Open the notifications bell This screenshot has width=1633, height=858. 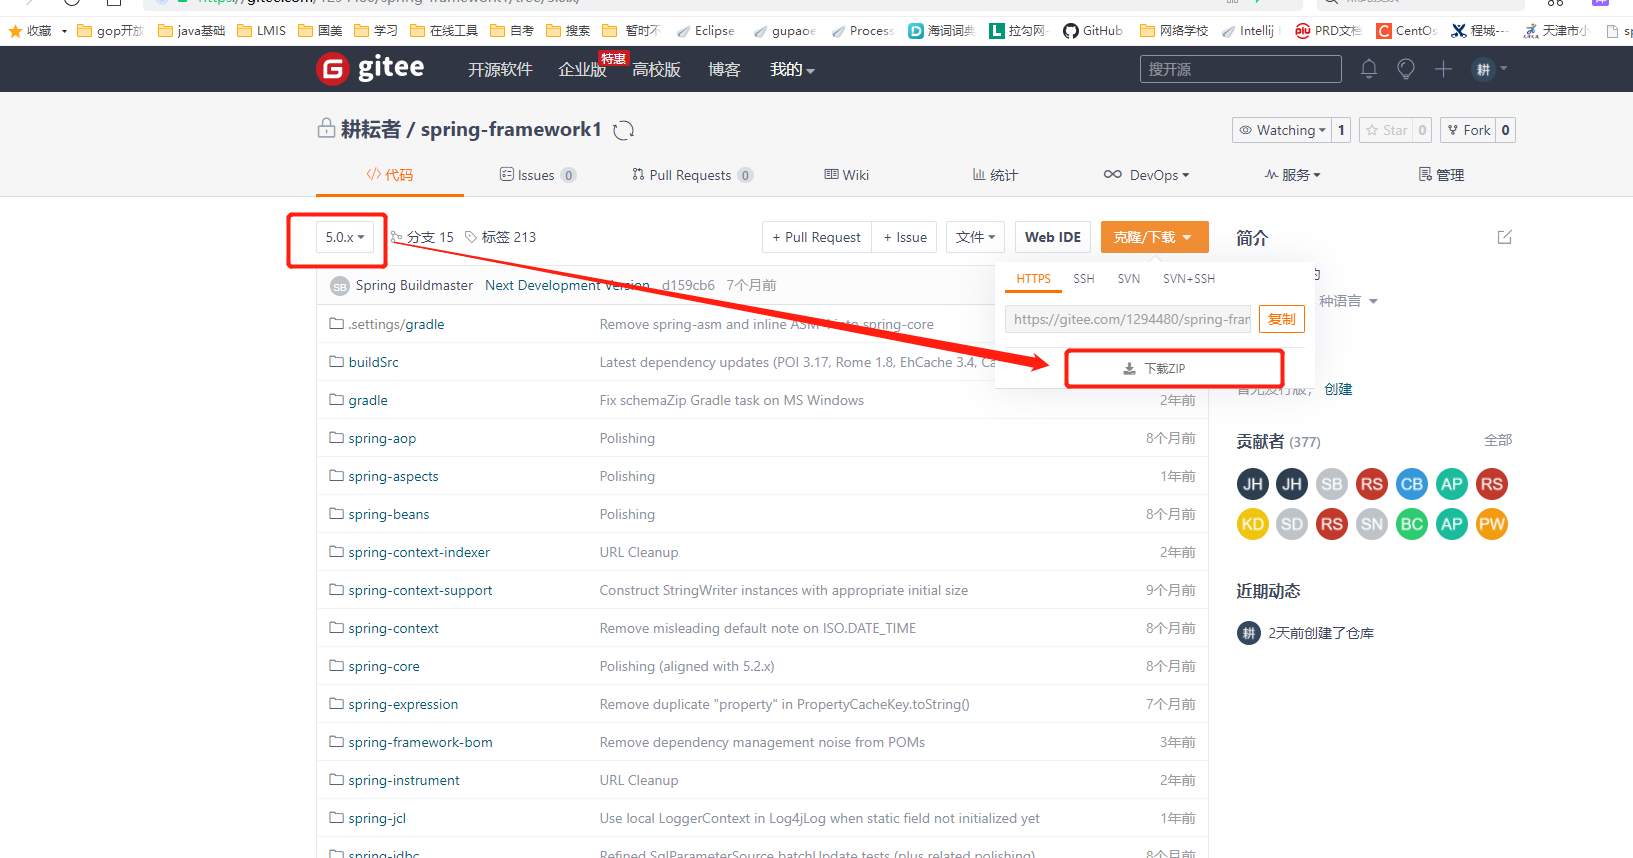pos(1369,69)
